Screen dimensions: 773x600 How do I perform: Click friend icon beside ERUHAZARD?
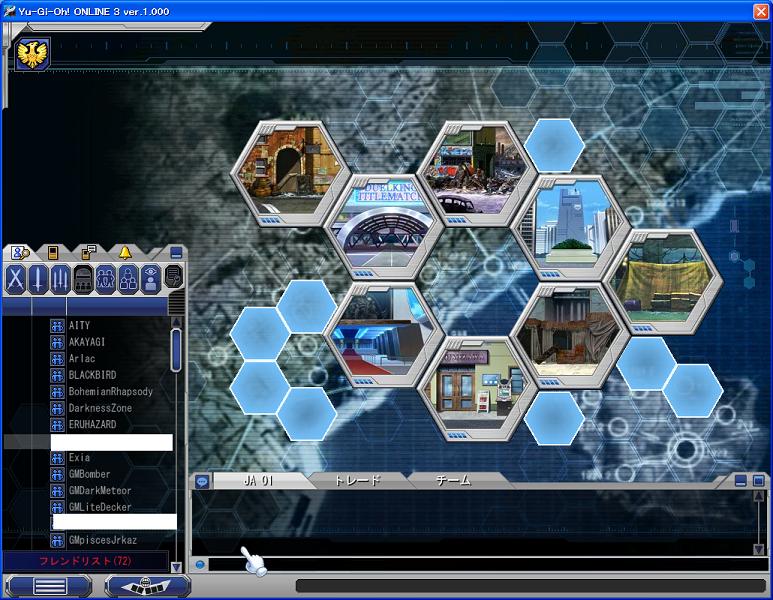tap(57, 424)
